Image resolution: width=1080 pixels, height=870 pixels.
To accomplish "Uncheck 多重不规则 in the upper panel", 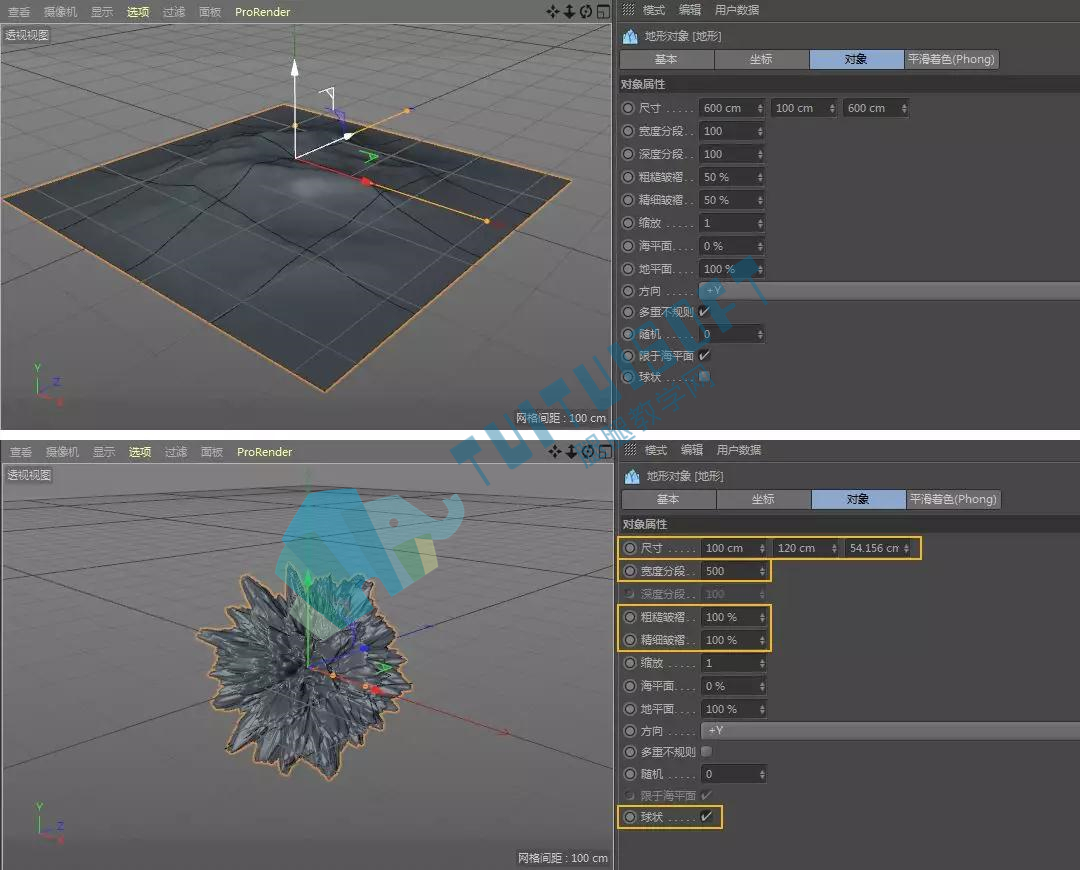I will pos(704,312).
